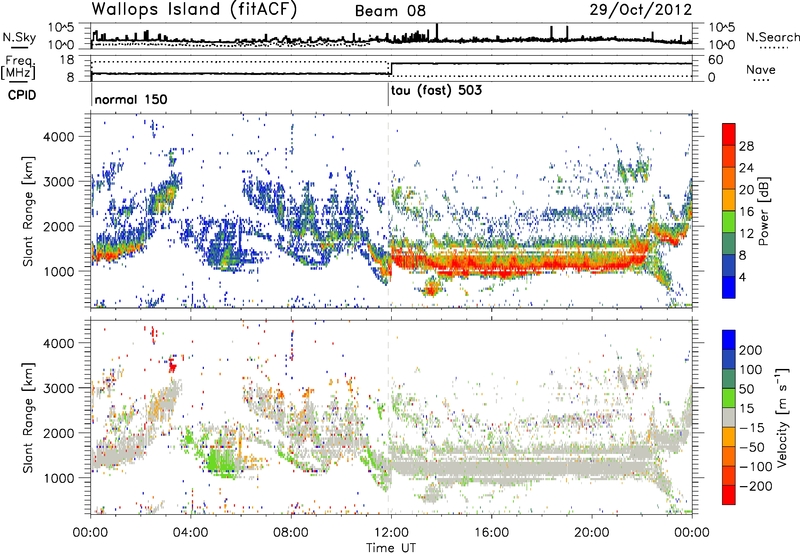Click the 'Power [dB]' colorbar label
800x554 pixels.
[764, 211]
